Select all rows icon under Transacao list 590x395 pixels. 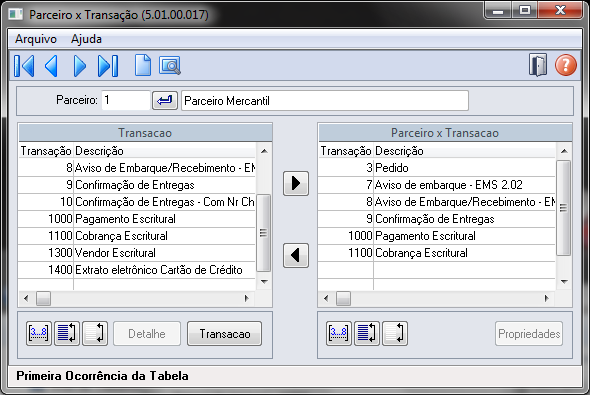[x=67, y=333]
